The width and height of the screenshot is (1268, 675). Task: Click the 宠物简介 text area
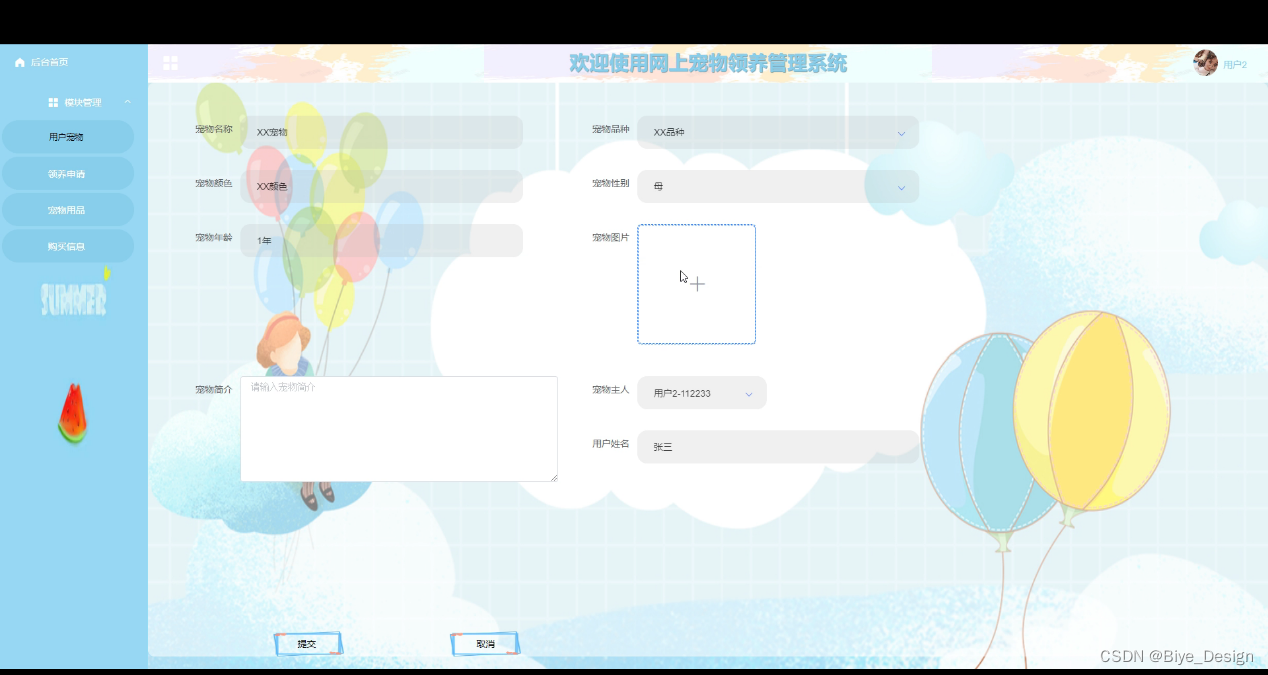[x=399, y=429]
